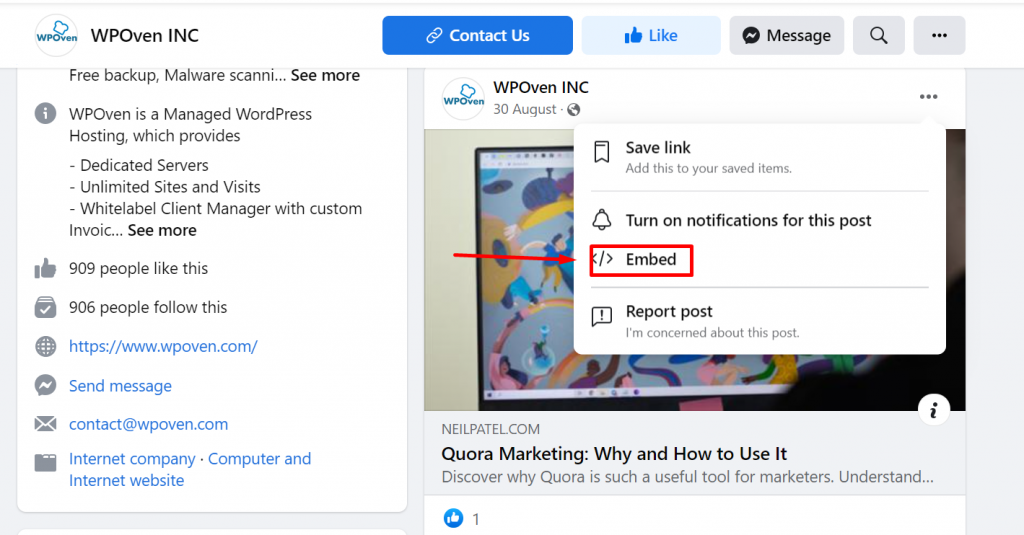
Task: Click the reaction count 1
Action: pos(476,519)
